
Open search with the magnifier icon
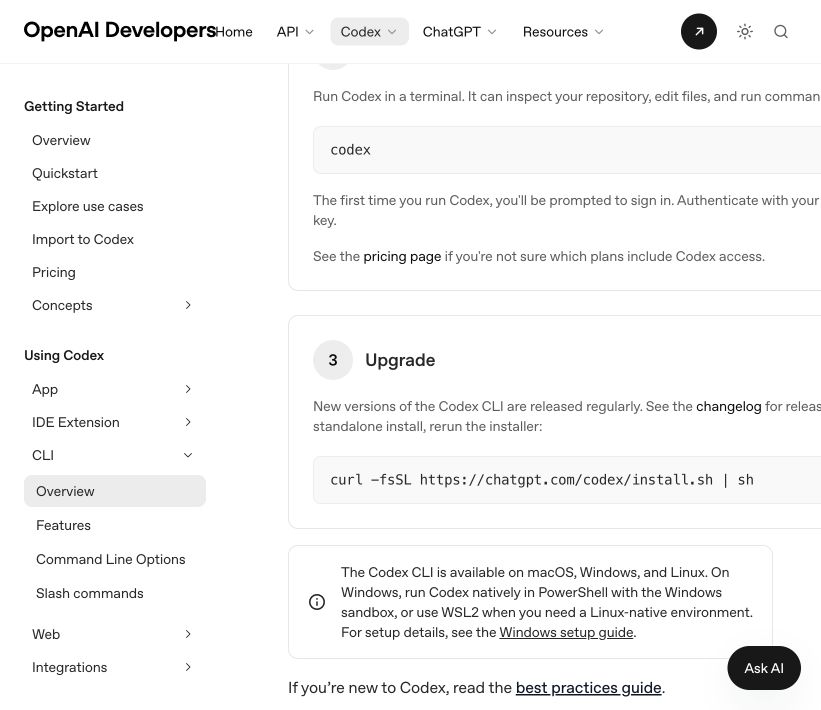(781, 31)
